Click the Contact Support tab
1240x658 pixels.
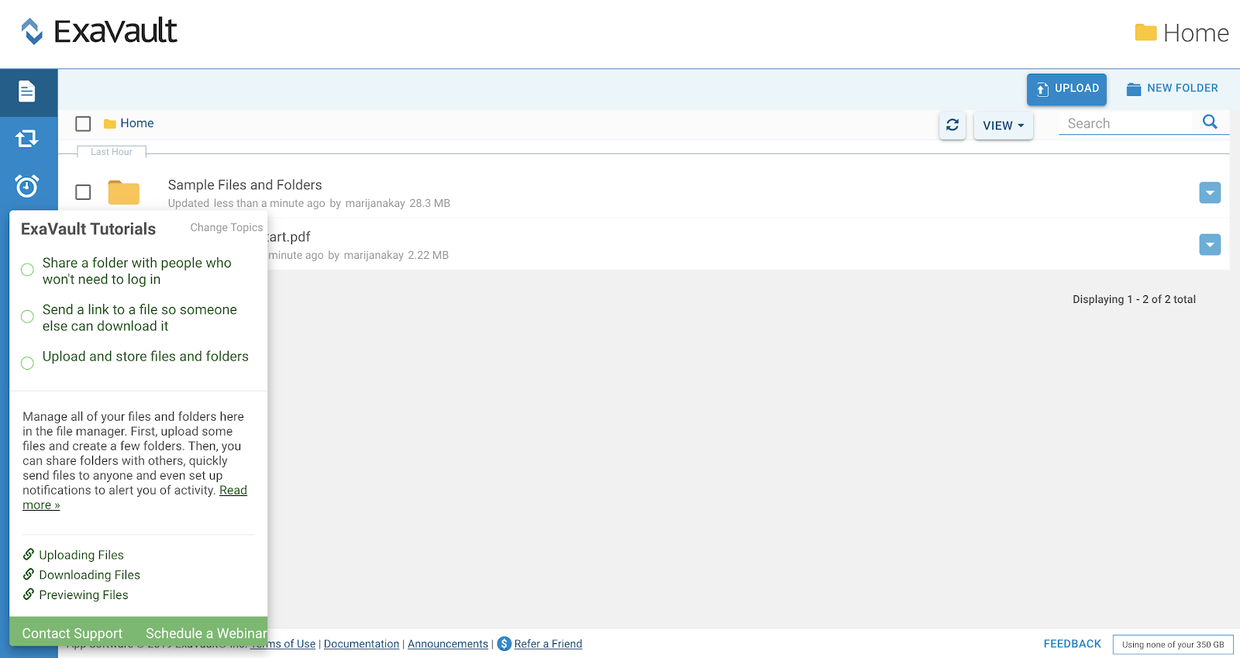(x=72, y=633)
